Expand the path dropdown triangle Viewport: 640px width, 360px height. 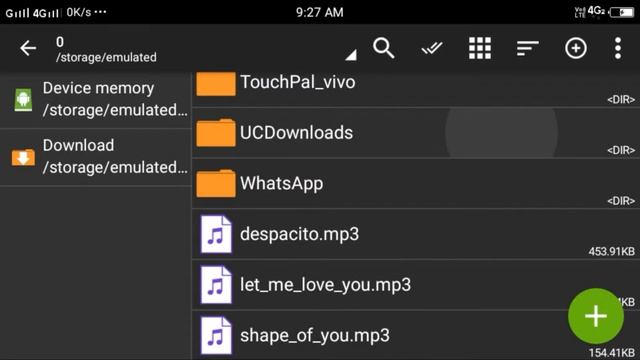(351, 55)
